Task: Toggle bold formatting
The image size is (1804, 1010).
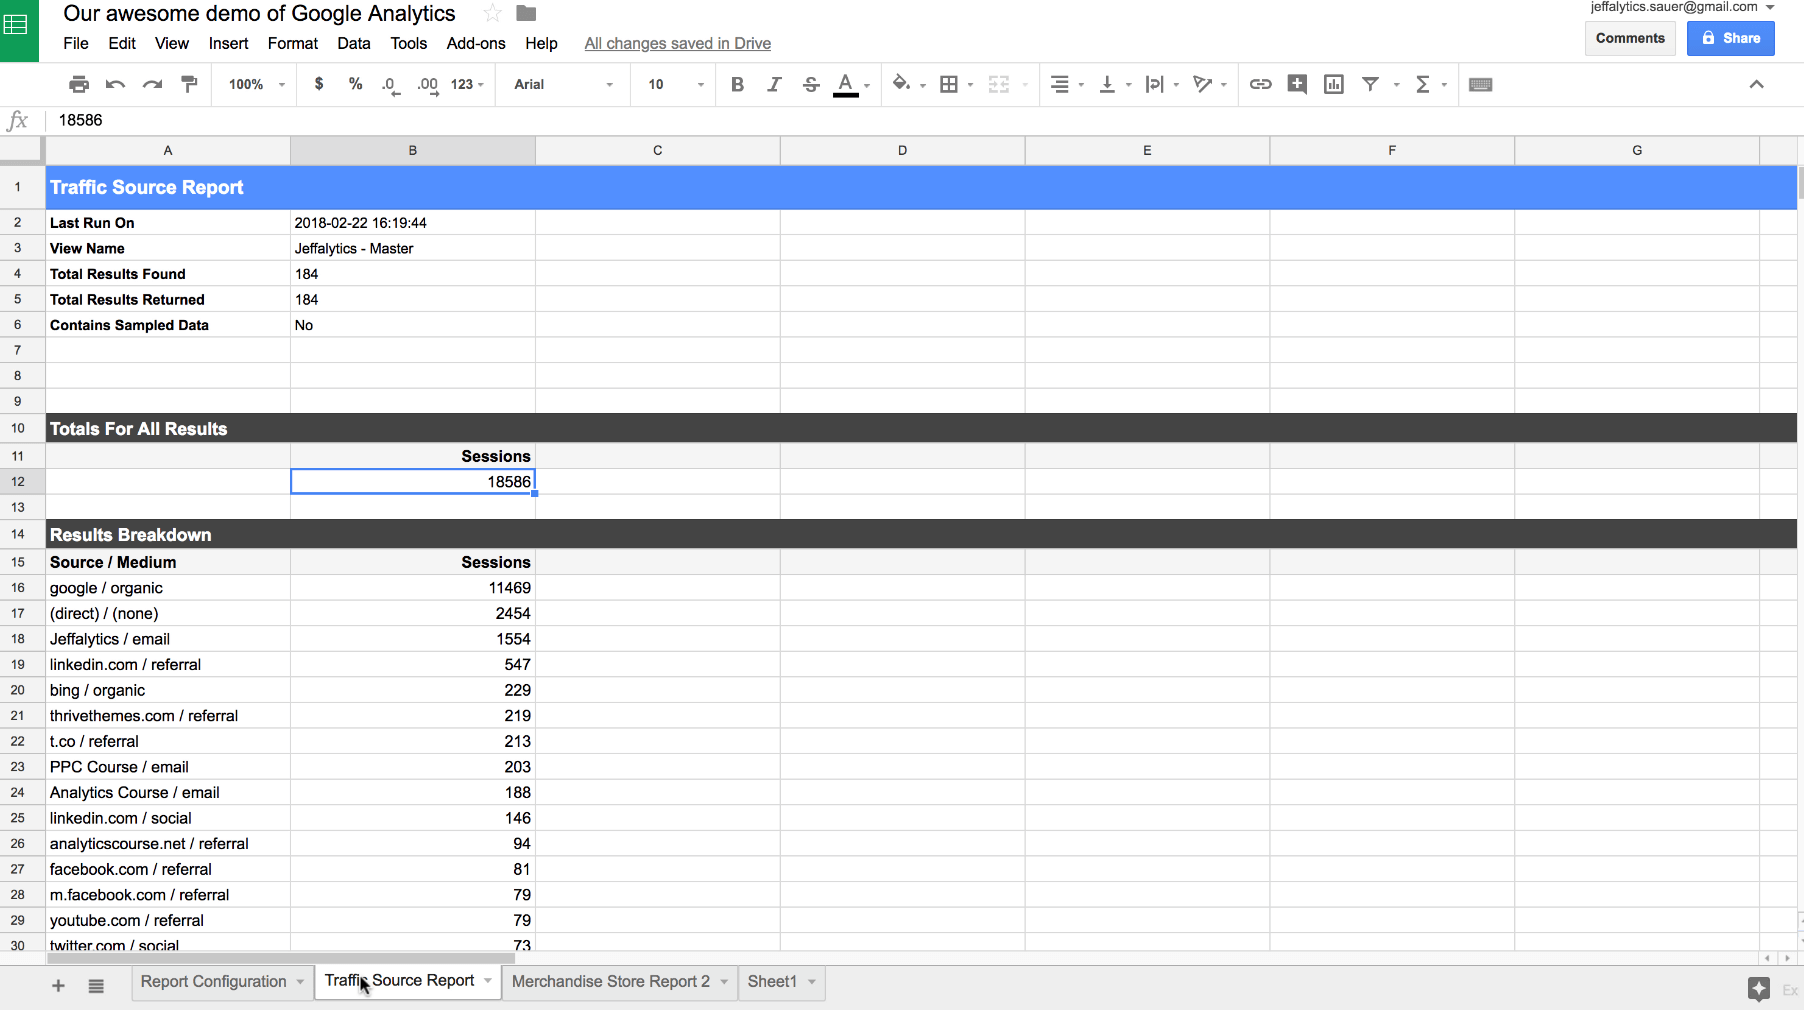Action: [737, 84]
